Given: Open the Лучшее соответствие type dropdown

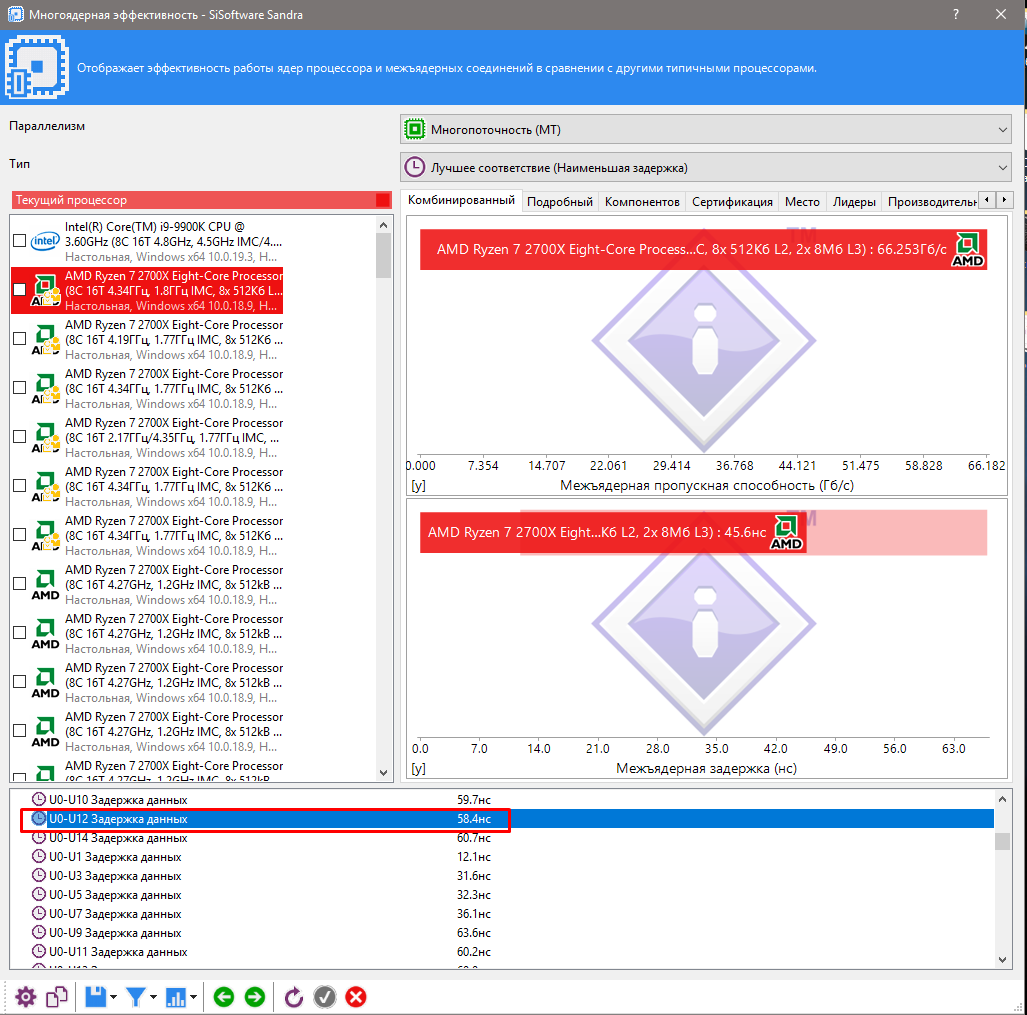Looking at the screenshot, I should click(705, 168).
